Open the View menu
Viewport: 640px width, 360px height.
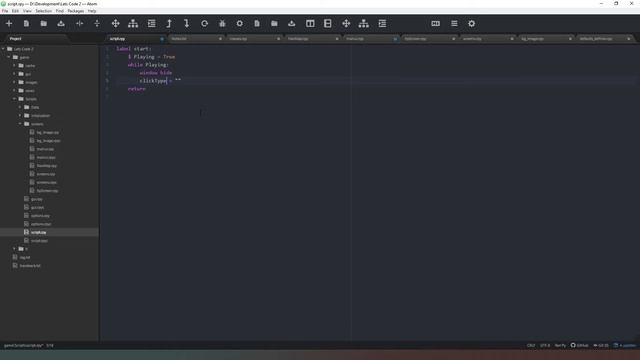point(27,11)
